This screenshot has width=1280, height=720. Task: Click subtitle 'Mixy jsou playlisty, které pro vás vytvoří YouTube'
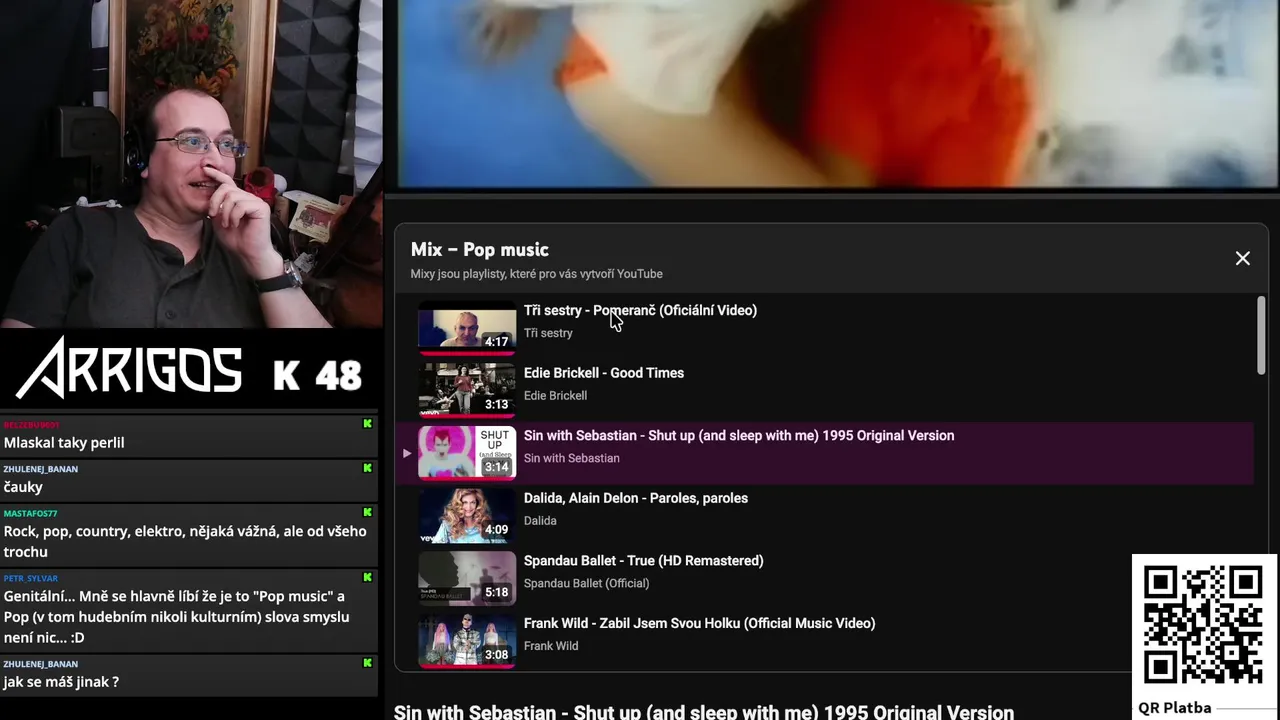click(x=536, y=274)
